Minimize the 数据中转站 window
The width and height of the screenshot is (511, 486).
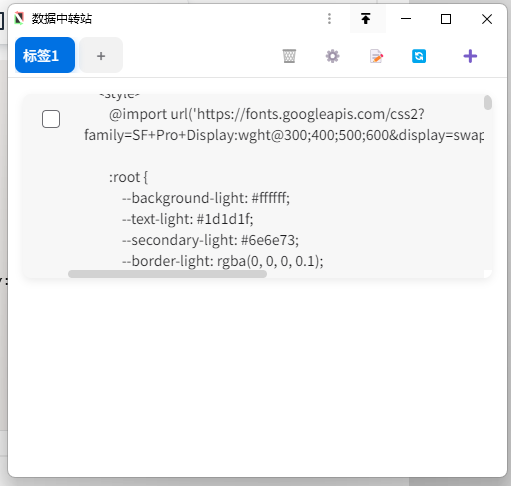[x=406, y=19]
